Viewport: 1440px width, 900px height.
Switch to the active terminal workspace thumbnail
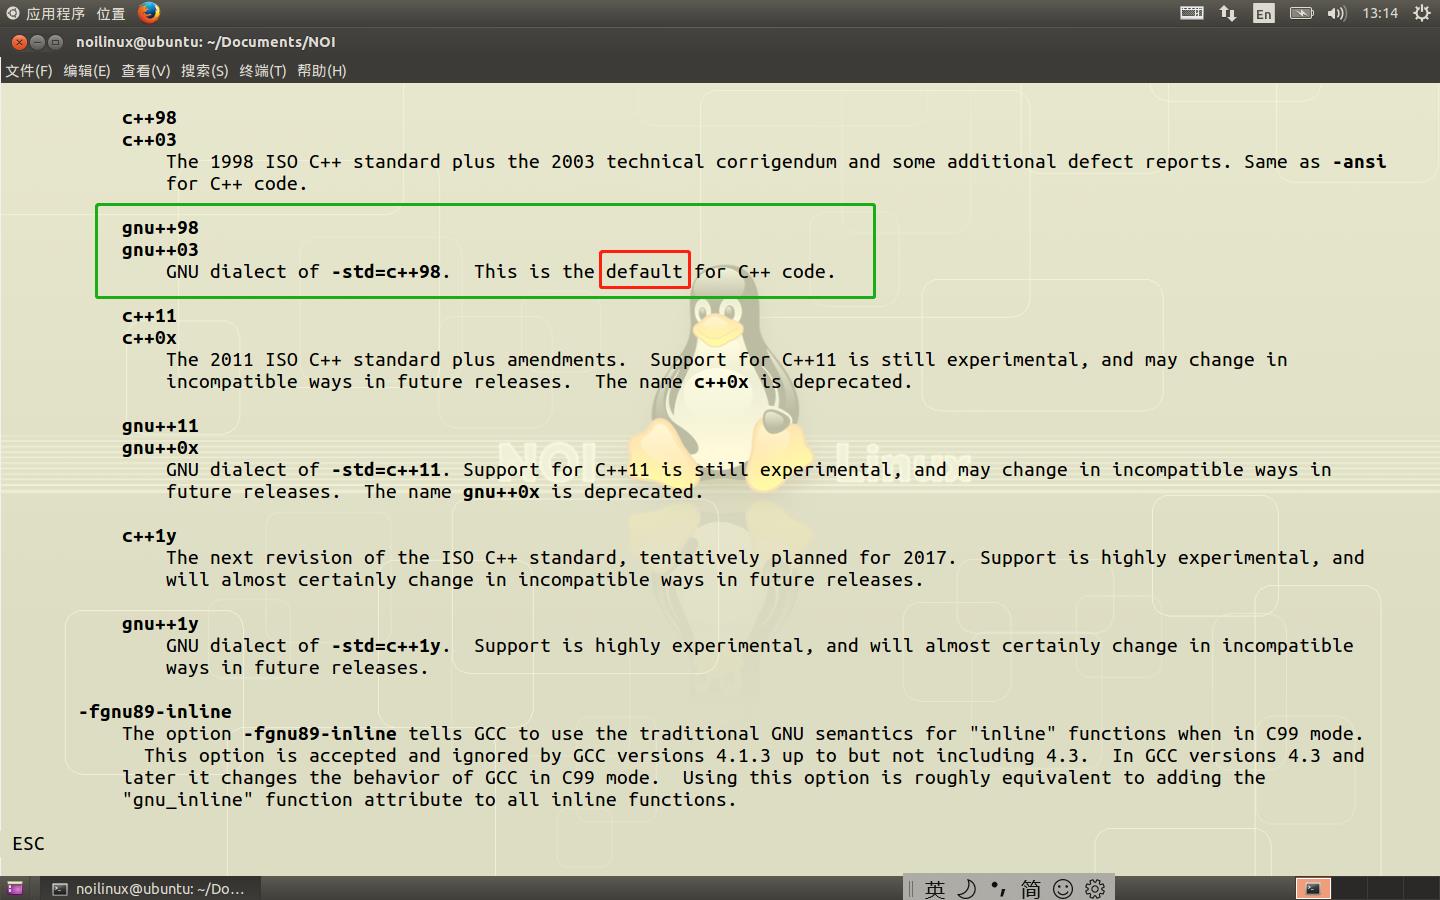[x=1313, y=888]
